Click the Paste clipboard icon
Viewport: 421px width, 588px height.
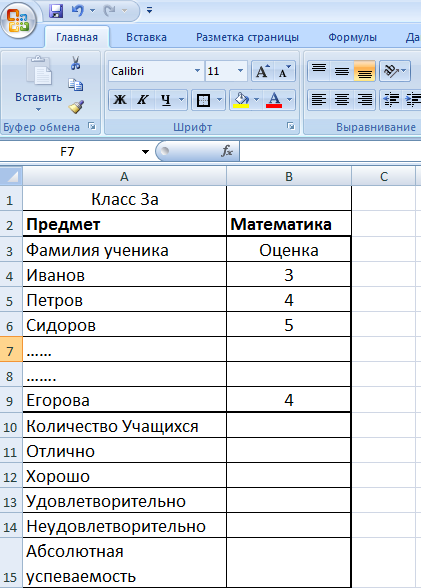(39, 70)
